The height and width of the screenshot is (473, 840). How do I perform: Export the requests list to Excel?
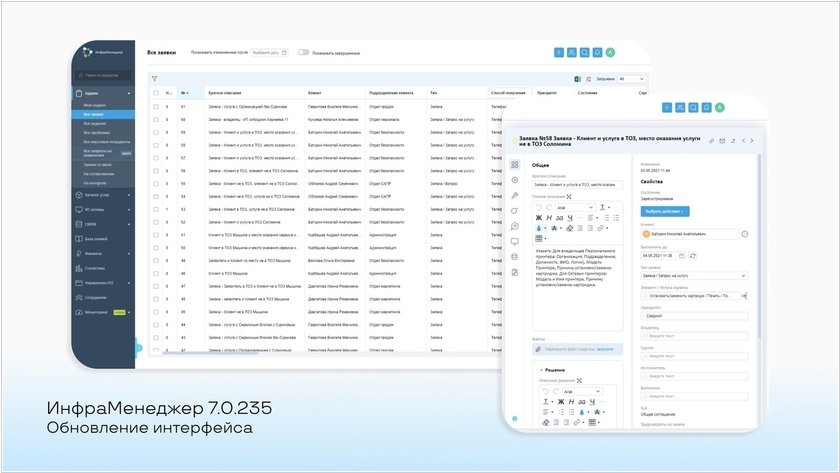coord(578,79)
